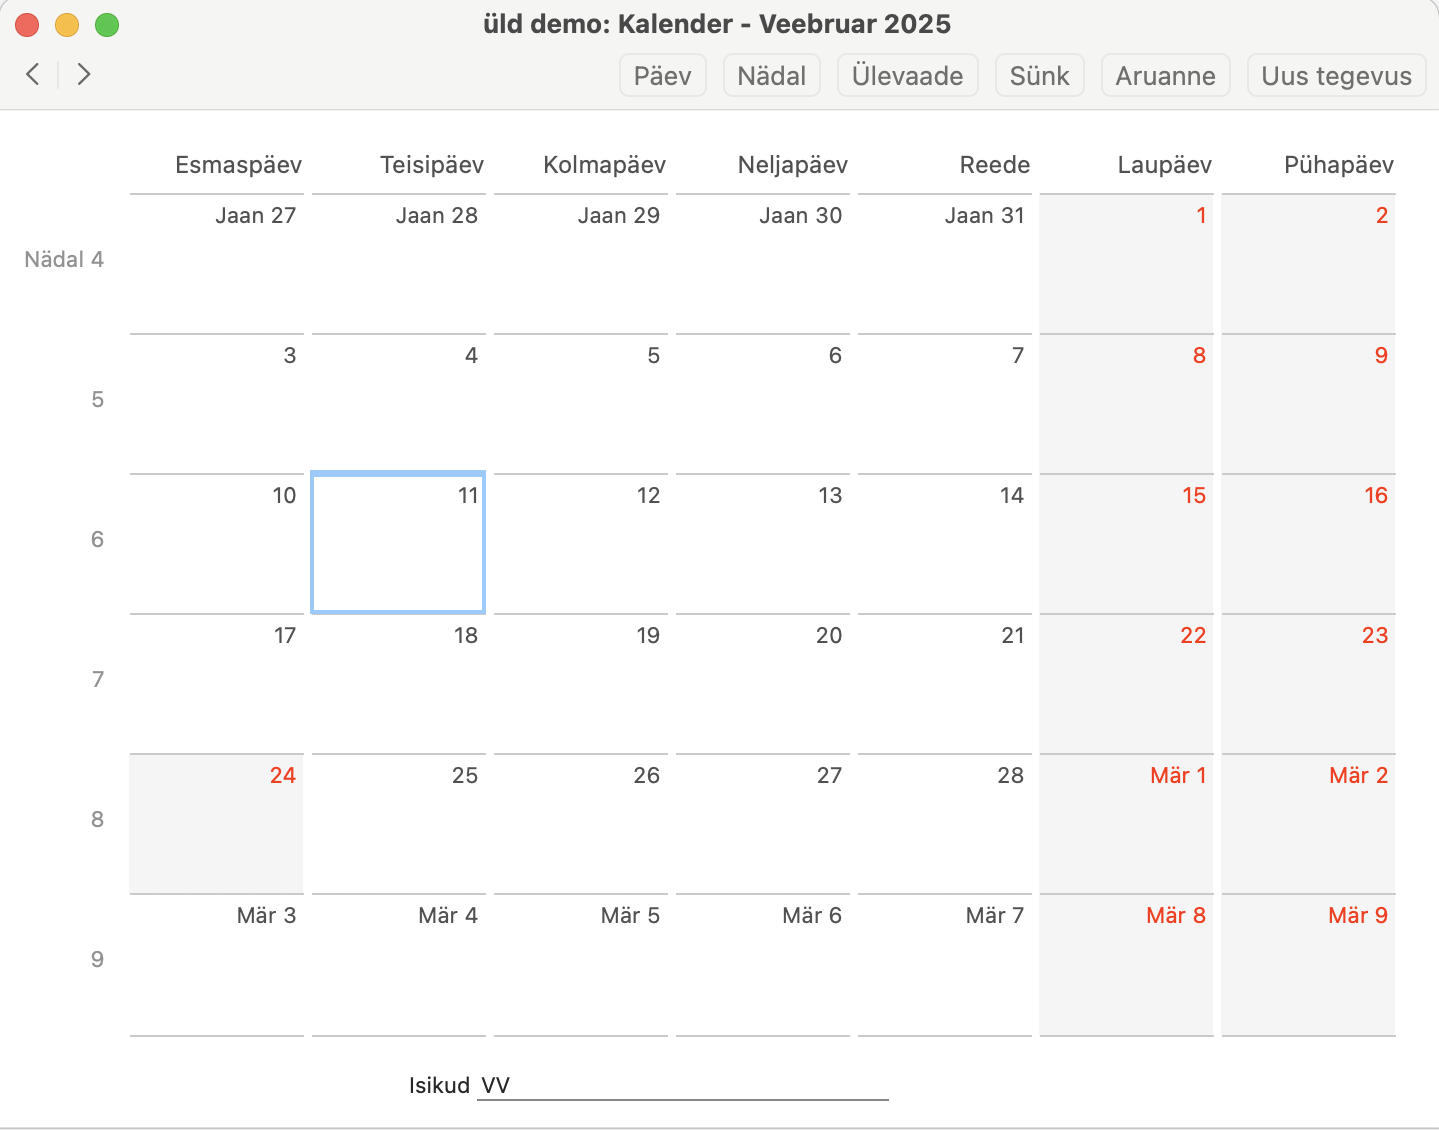Select February 7 cell
The width and height of the screenshot is (1439, 1130).
[x=945, y=404]
